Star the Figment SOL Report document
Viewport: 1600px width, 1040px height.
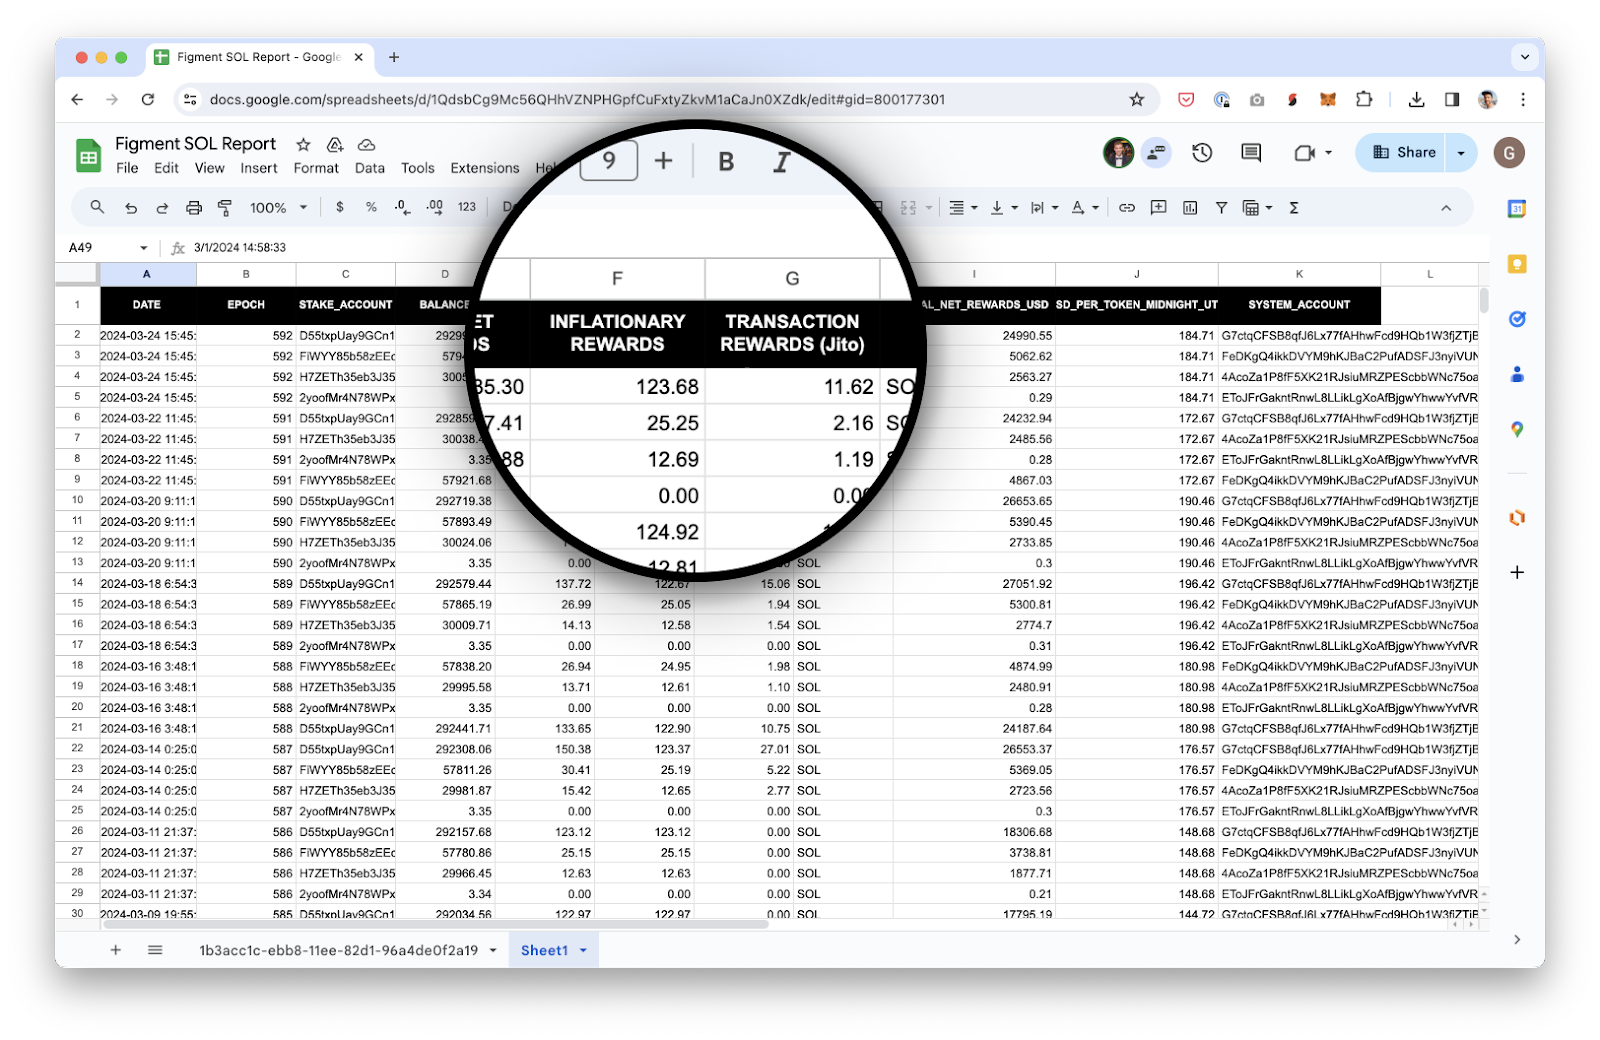[x=303, y=145]
